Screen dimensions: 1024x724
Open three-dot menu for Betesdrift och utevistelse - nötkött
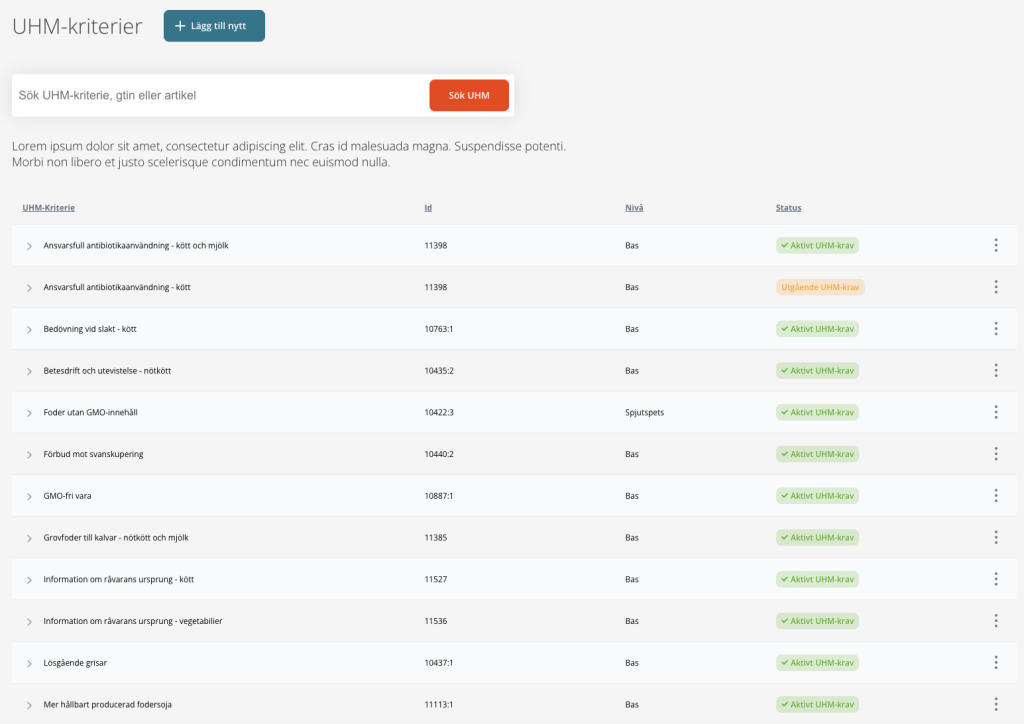coord(995,371)
